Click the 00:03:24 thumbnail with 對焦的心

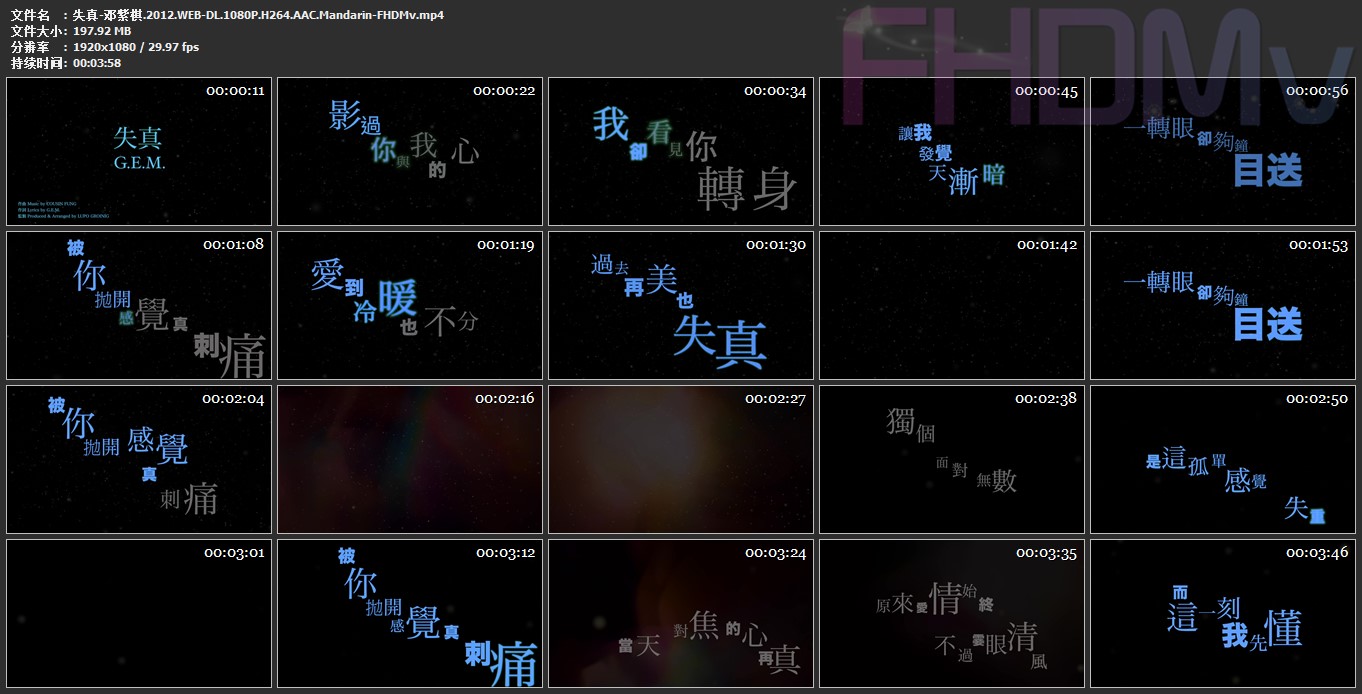pyautogui.click(x=681, y=614)
